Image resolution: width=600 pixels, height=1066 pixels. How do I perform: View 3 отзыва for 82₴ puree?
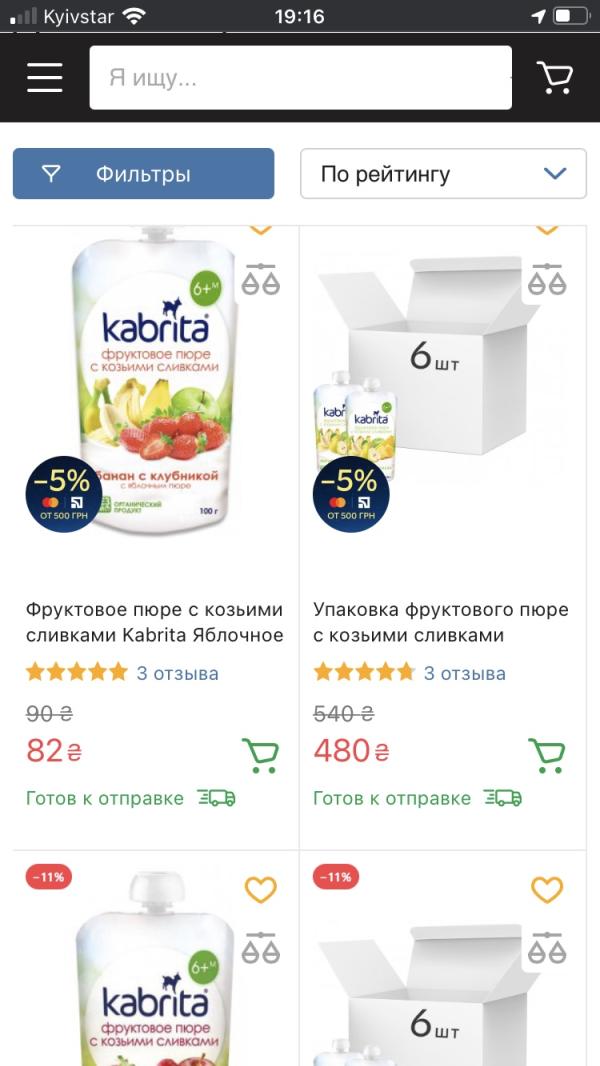click(177, 673)
